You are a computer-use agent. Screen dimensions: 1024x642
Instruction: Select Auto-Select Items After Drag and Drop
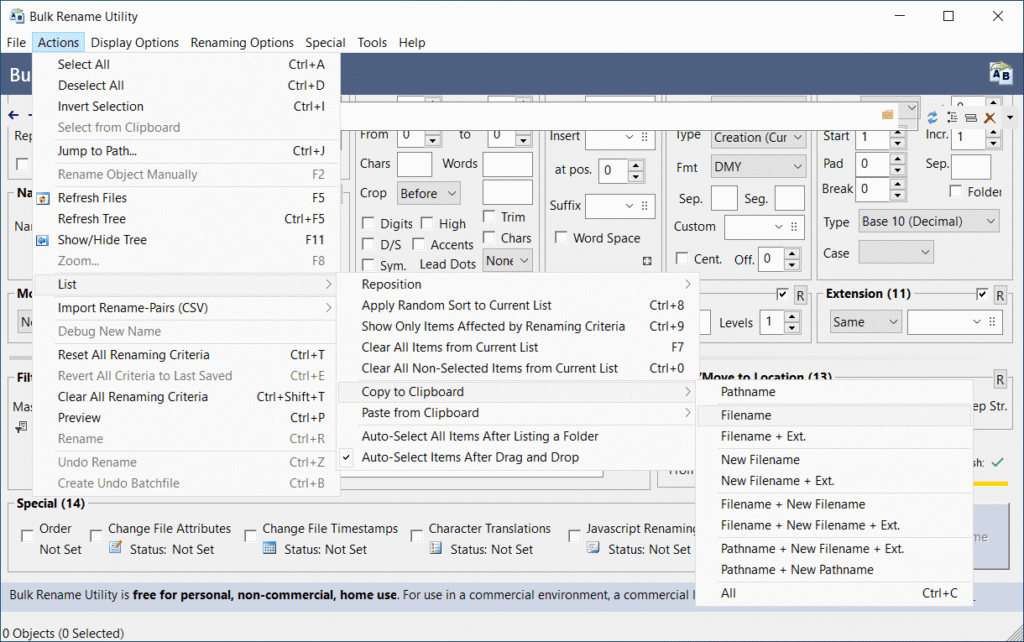pos(518,457)
